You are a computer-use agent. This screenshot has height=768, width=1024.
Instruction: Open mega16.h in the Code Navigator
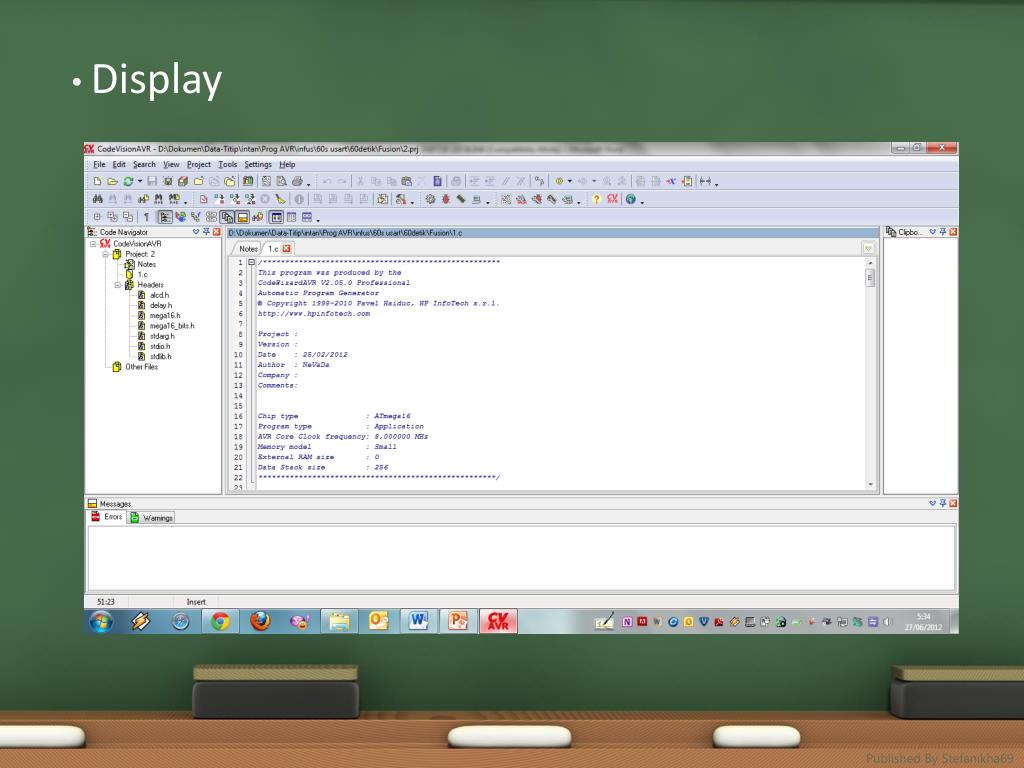[165, 315]
